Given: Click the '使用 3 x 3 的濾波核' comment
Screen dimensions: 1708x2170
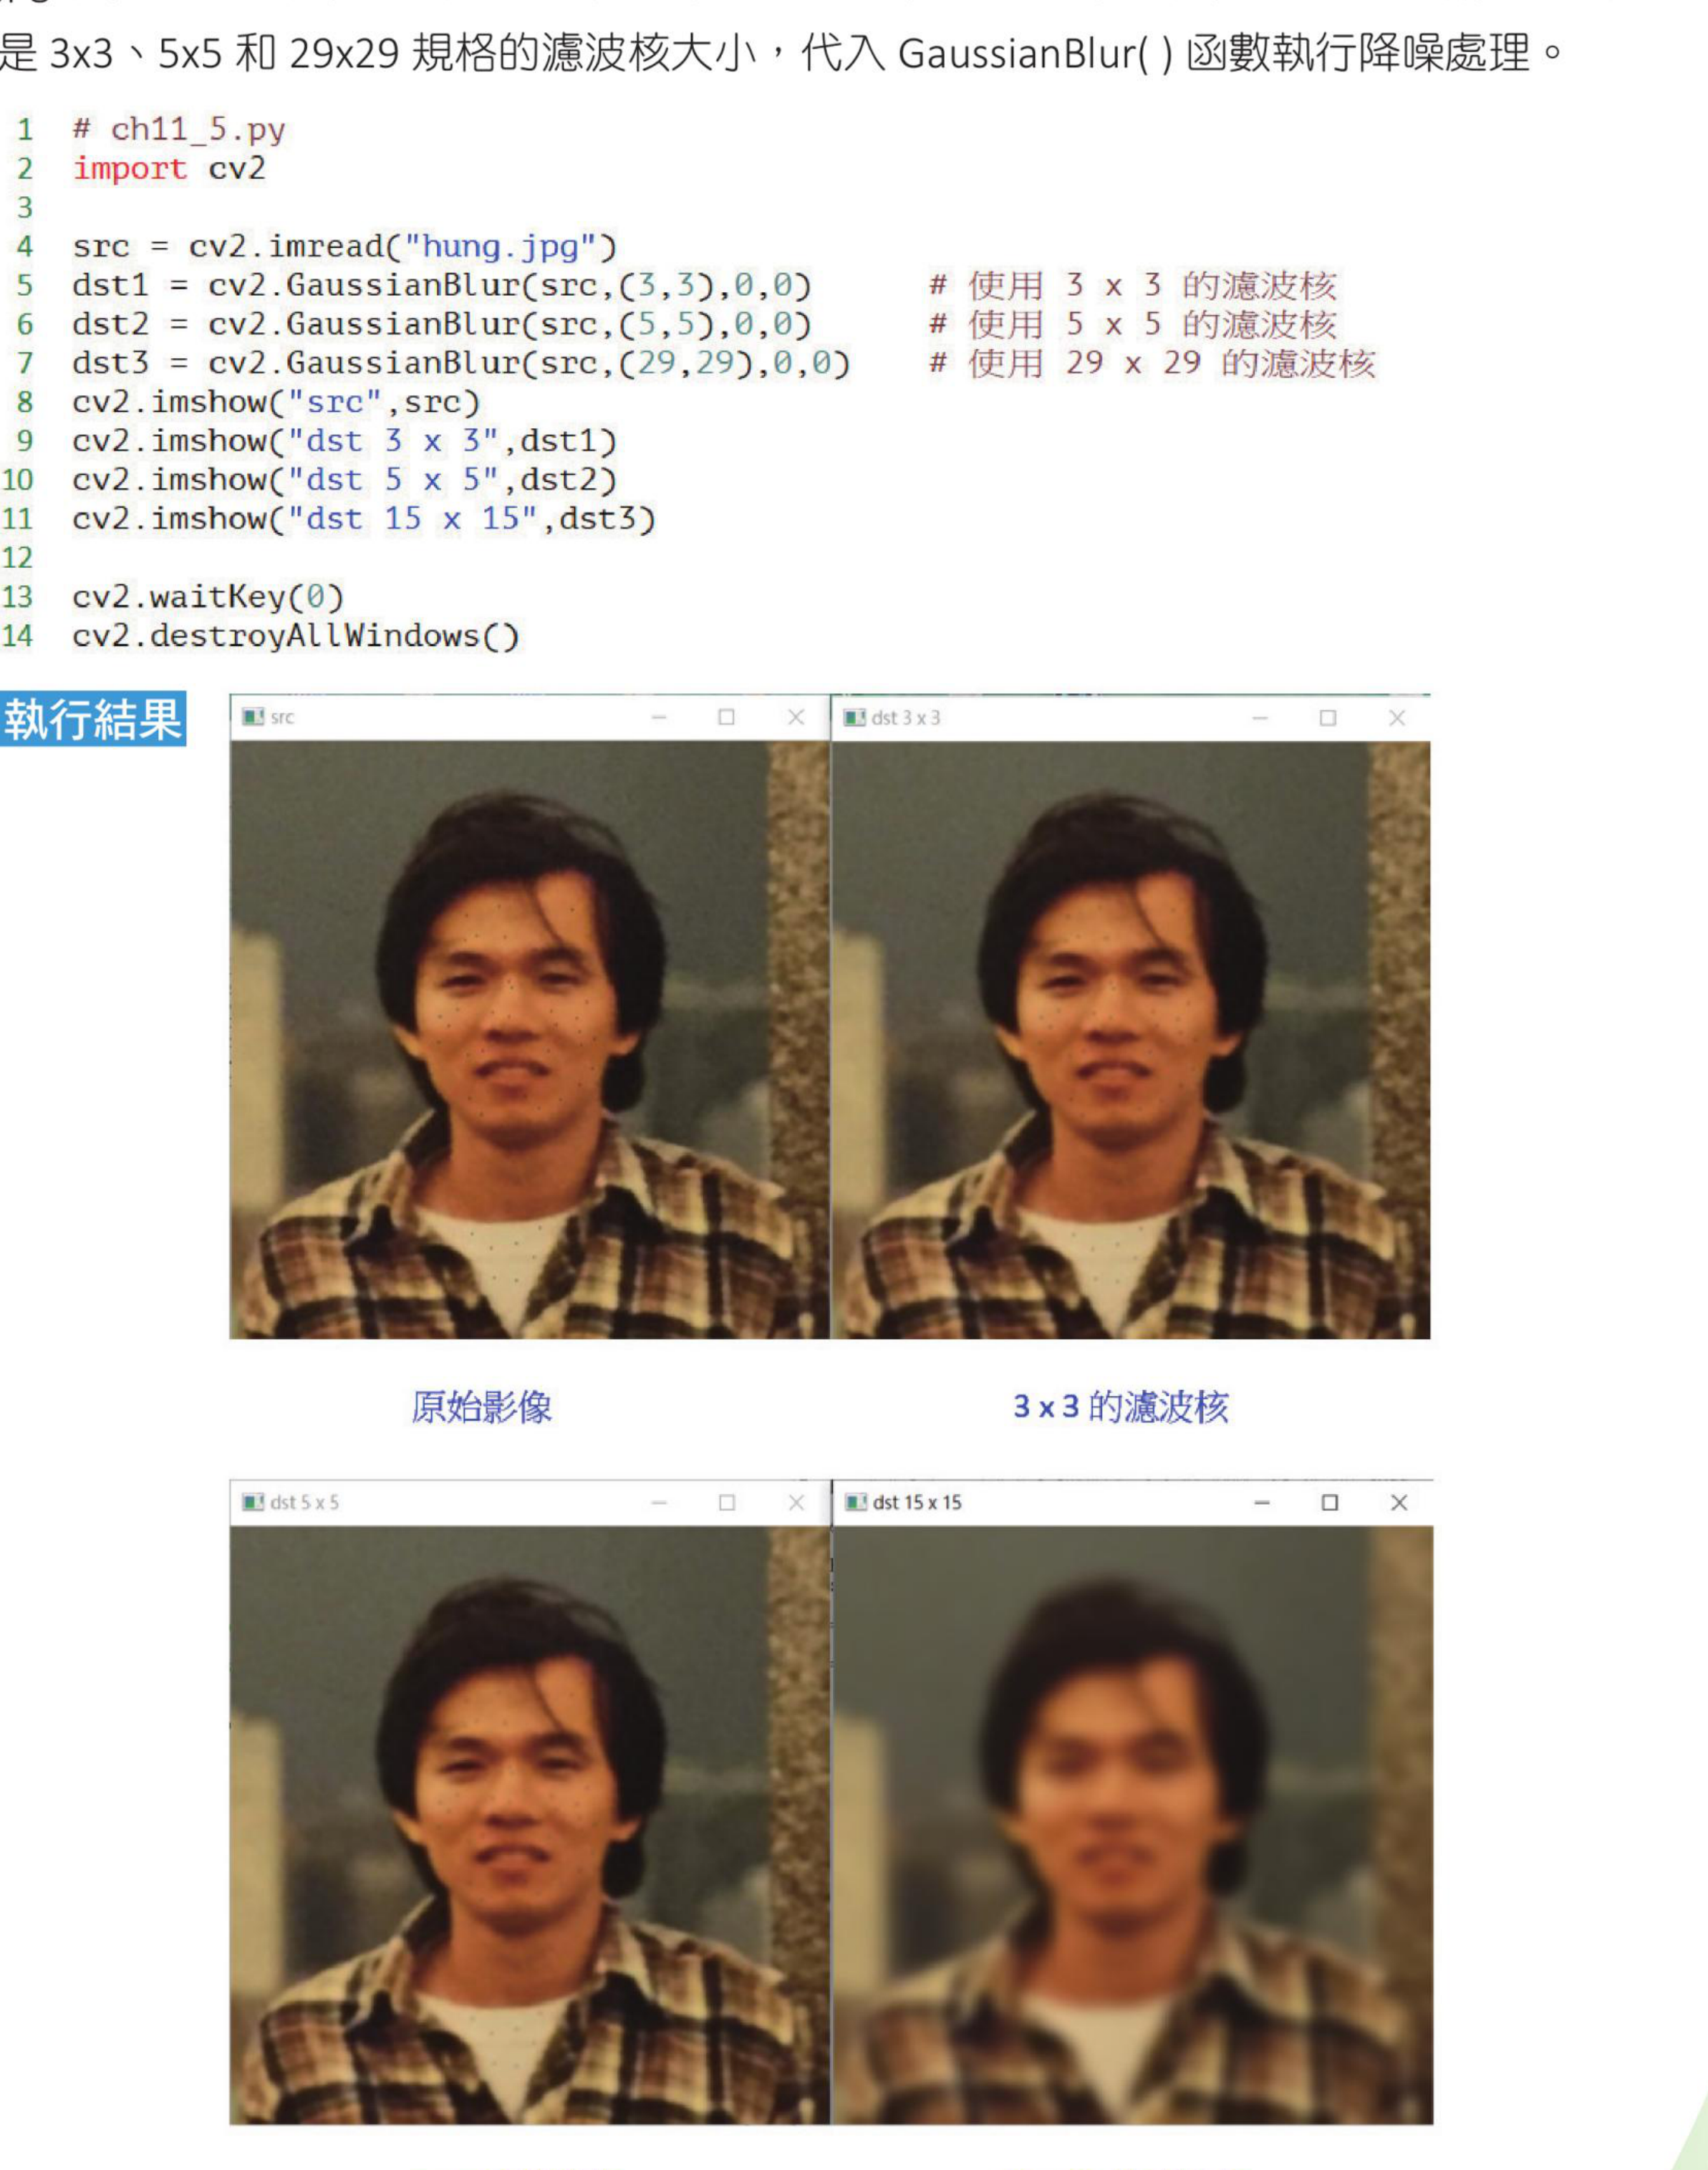Looking at the screenshot, I should pos(1133,286).
